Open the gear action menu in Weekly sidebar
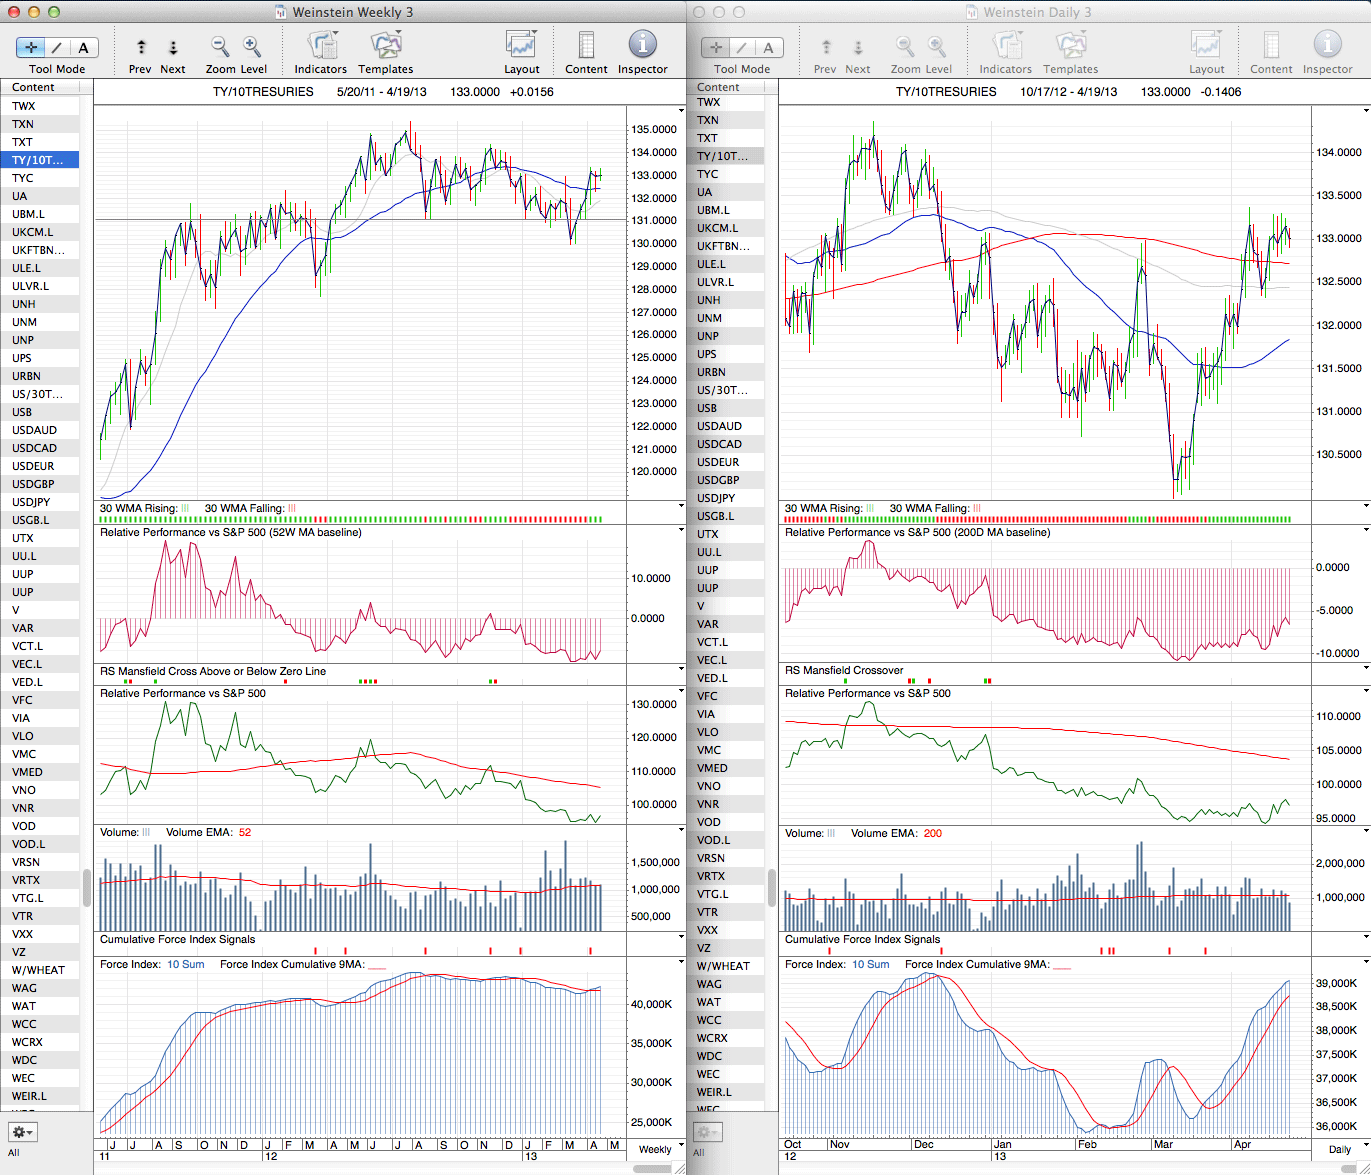 [22, 1132]
